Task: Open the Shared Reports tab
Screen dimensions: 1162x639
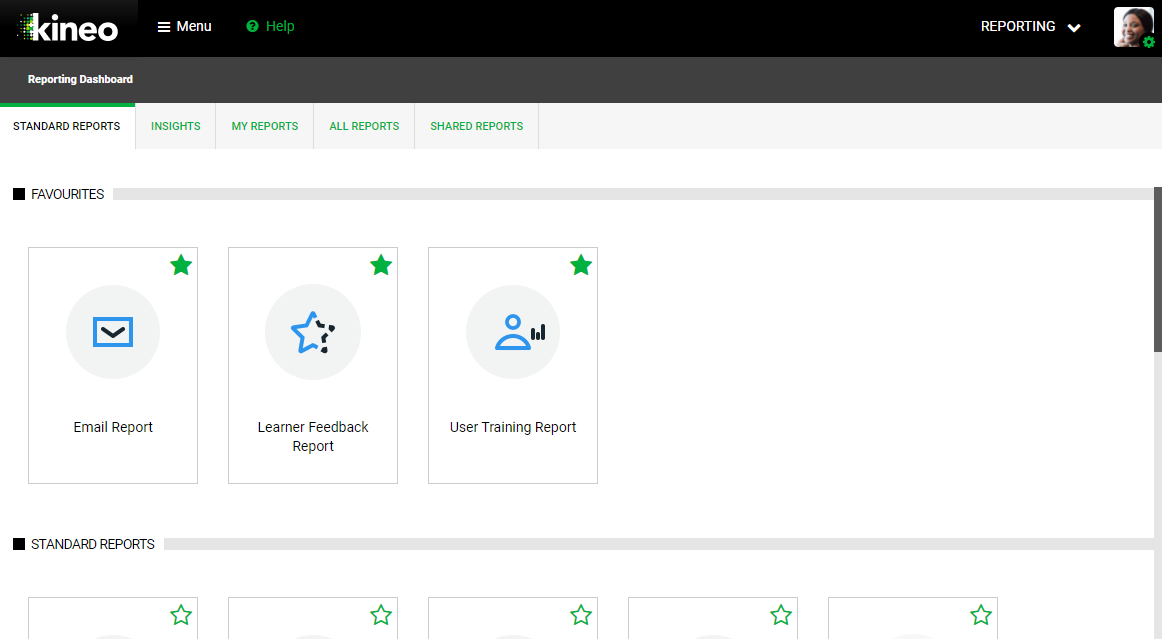Action: tap(476, 126)
